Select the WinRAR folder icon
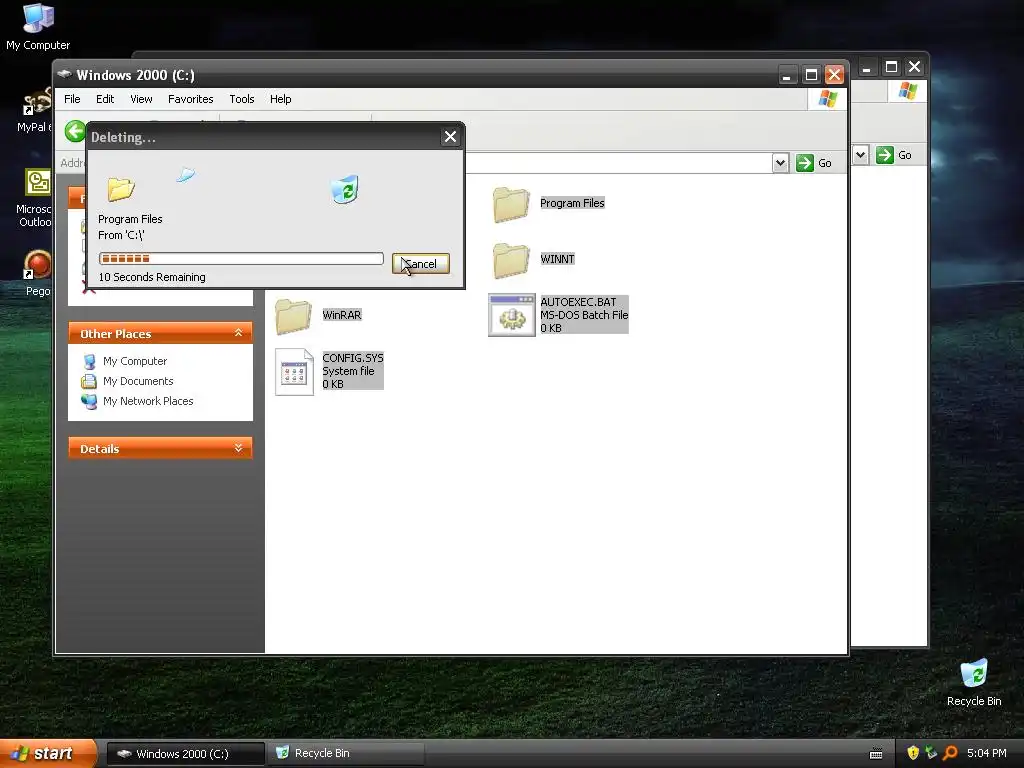 [293, 316]
